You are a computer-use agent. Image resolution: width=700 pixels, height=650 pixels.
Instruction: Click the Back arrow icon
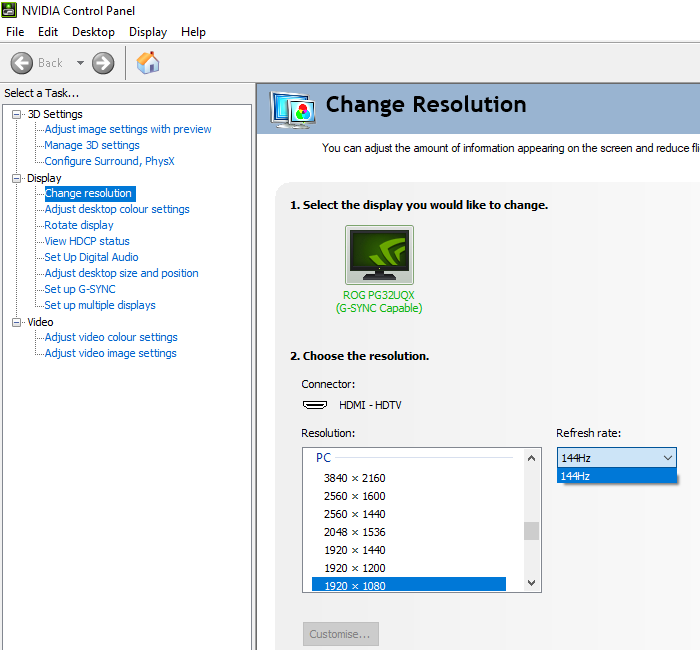tap(21, 63)
